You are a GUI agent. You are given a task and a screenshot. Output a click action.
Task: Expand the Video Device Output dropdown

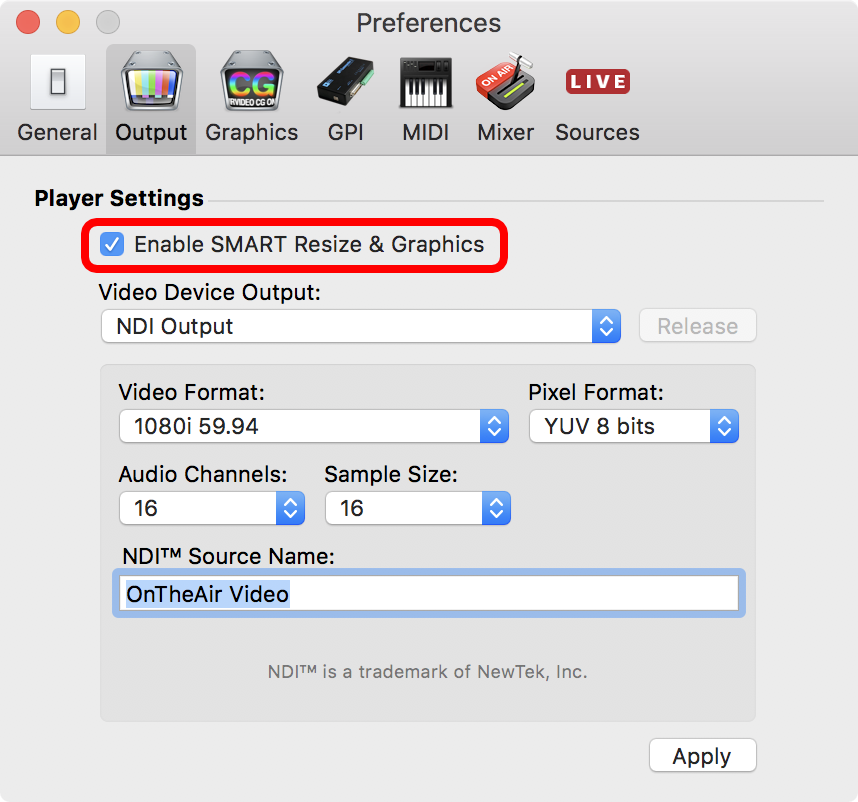361,327
